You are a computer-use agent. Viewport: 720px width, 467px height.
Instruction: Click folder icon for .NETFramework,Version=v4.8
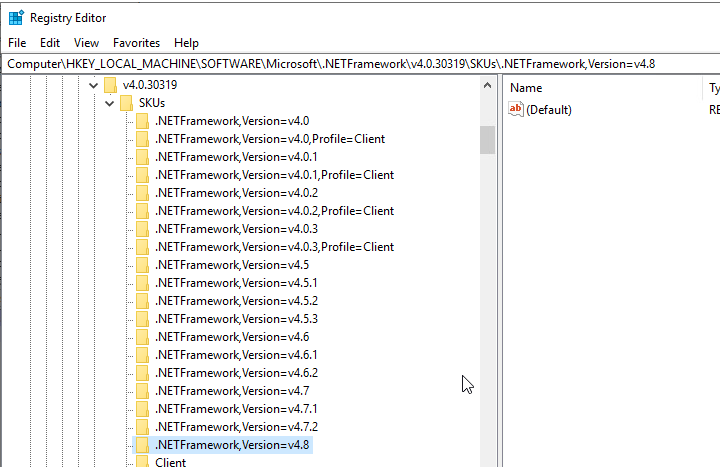[142, 444]
